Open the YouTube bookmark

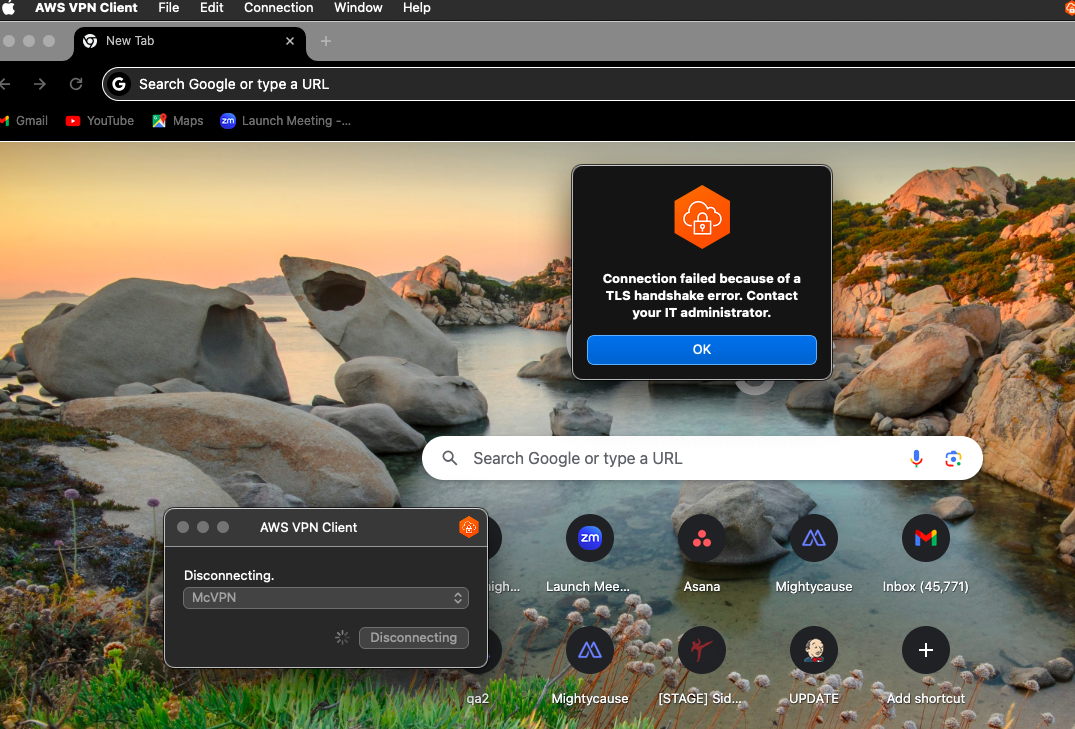[100, 121]
